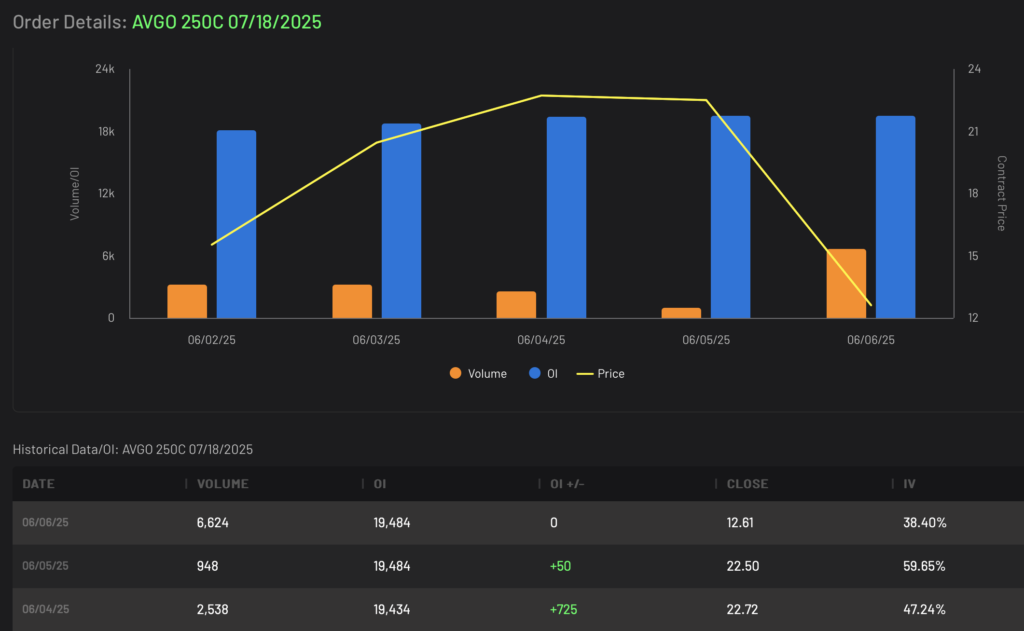This screenshot has width=1024, height=631.
Task: Select close price 22.50
Action: [x=743, y=566]
